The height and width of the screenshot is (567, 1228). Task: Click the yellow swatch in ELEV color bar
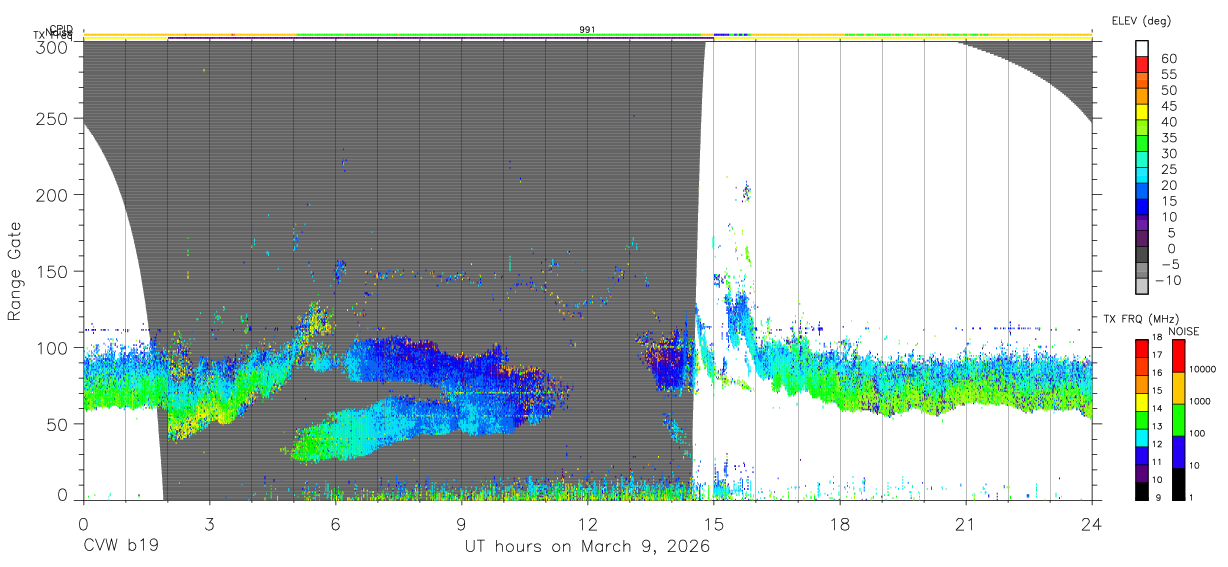(x=1143, y=111)
